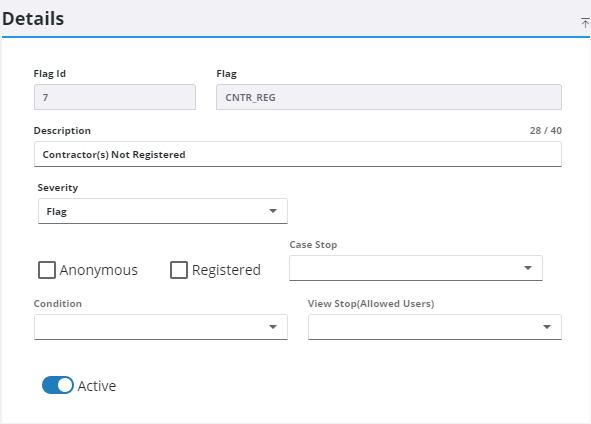The width and height of the screenshot is (591, 424).
Task: Click the Severity dropdown arrow icon
Action: coord(273,211)
